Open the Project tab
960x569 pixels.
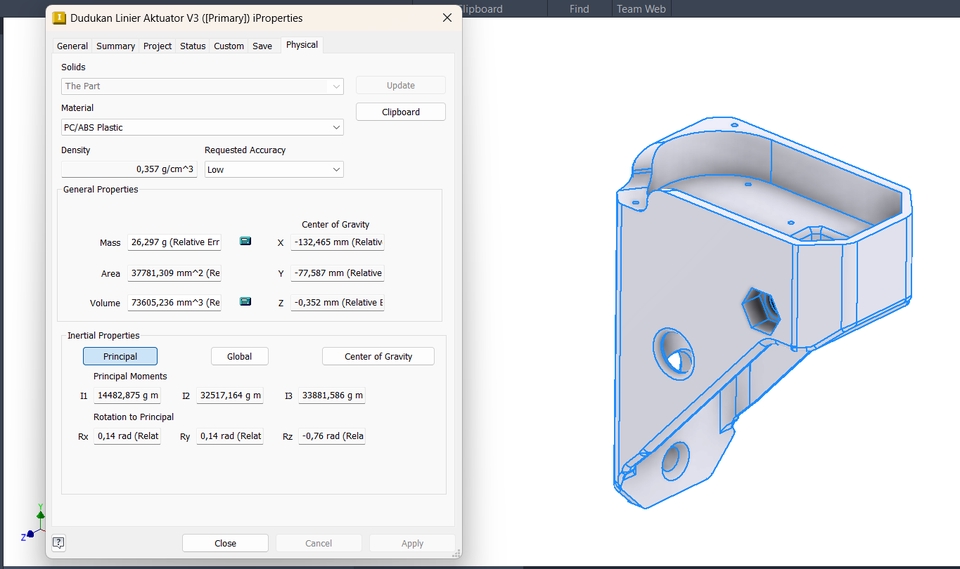click(157, 46)
